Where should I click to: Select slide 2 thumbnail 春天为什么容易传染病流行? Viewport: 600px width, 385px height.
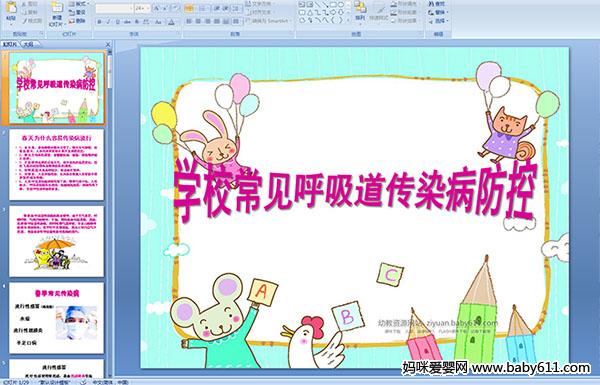pyautogui.click(x=57, y=164)
